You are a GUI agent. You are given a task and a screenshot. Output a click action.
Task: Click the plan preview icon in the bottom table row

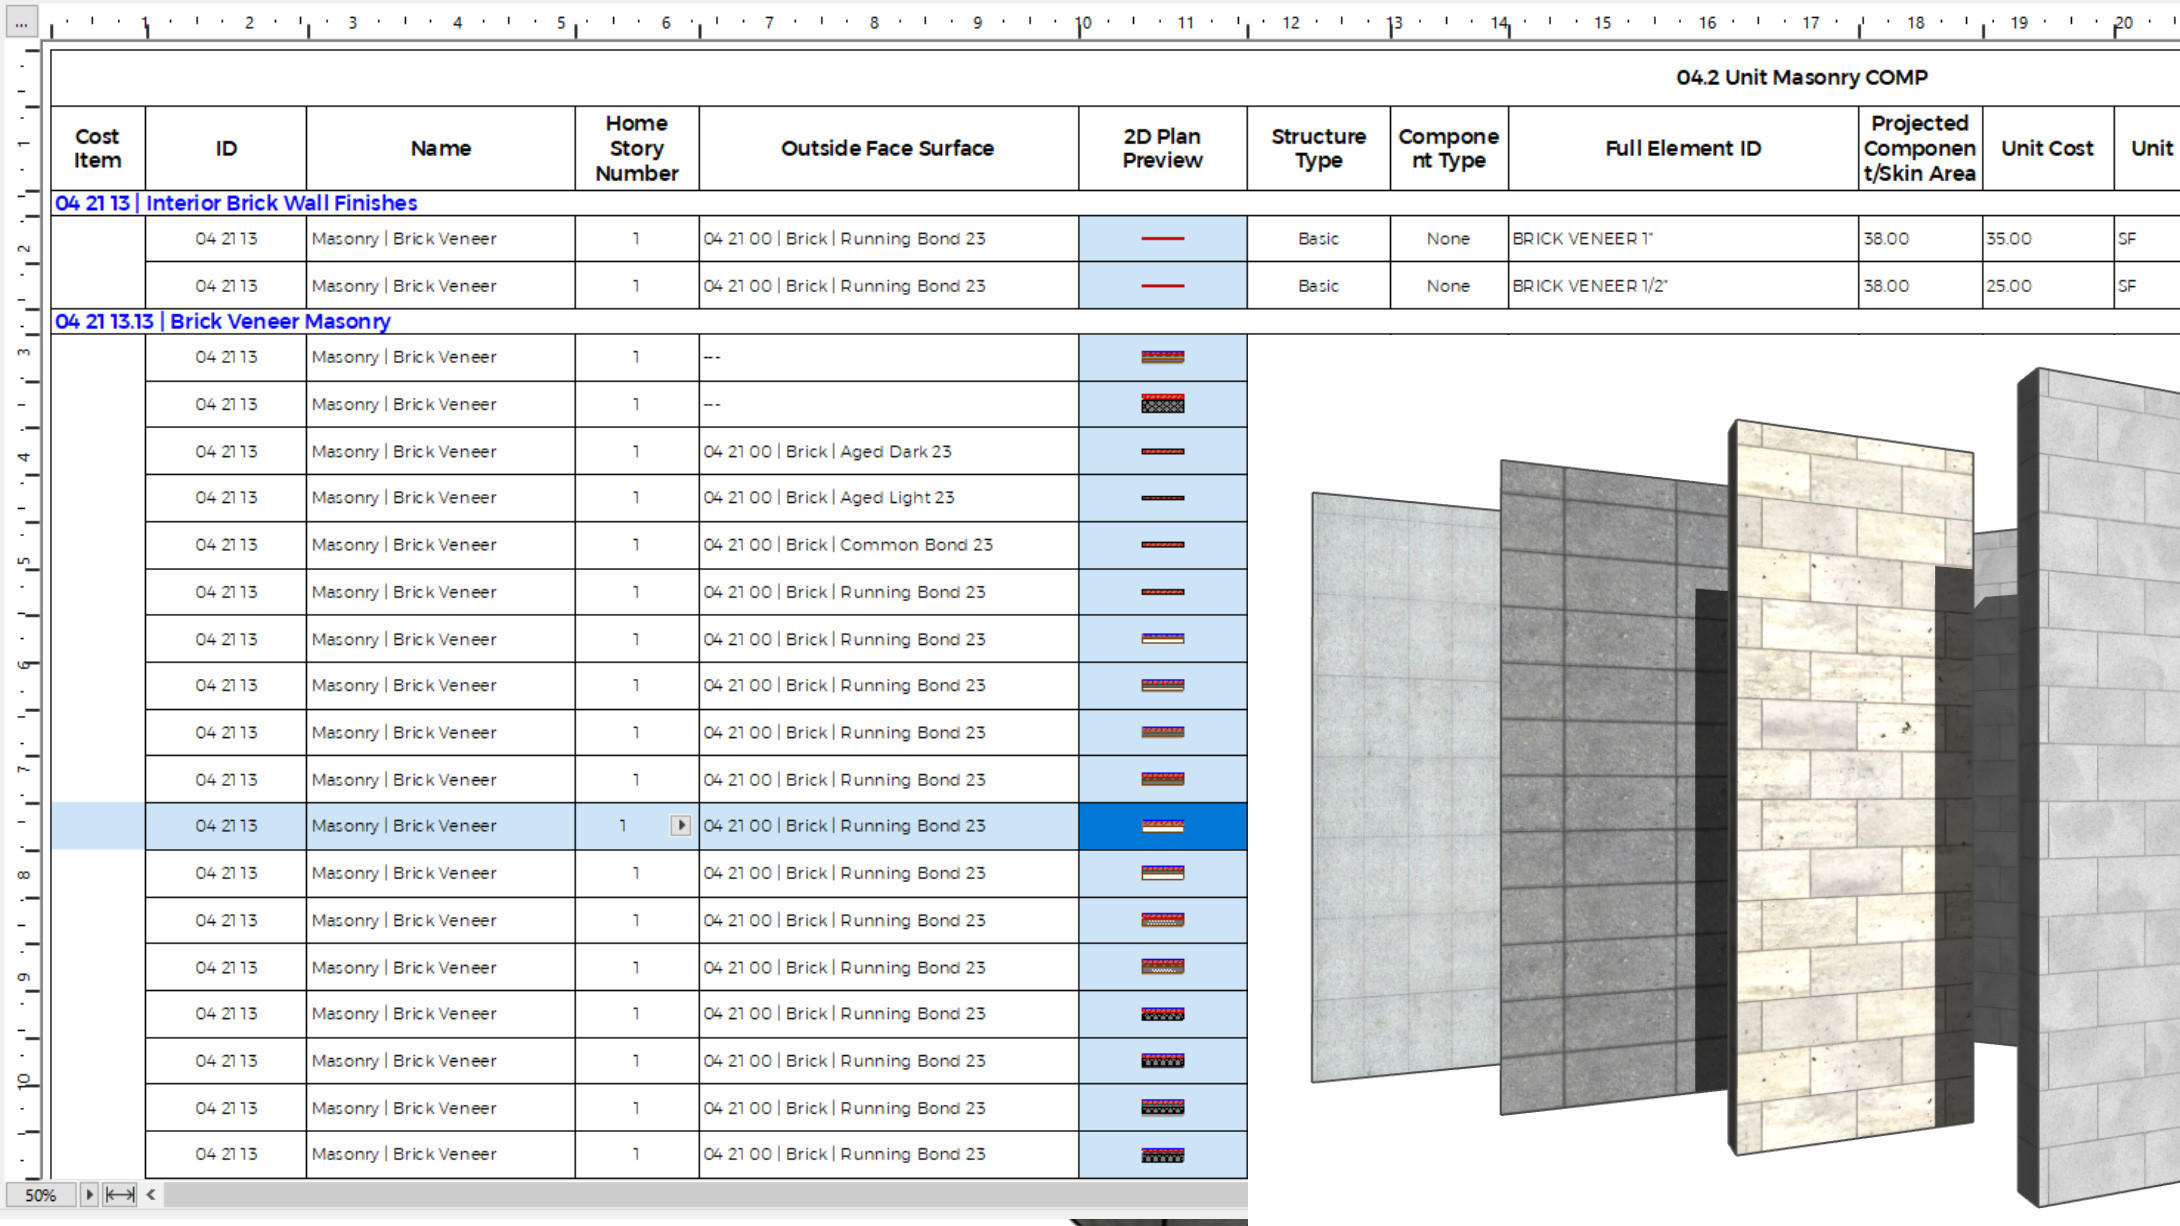pyautogui.click(x=1162, y=1155)
